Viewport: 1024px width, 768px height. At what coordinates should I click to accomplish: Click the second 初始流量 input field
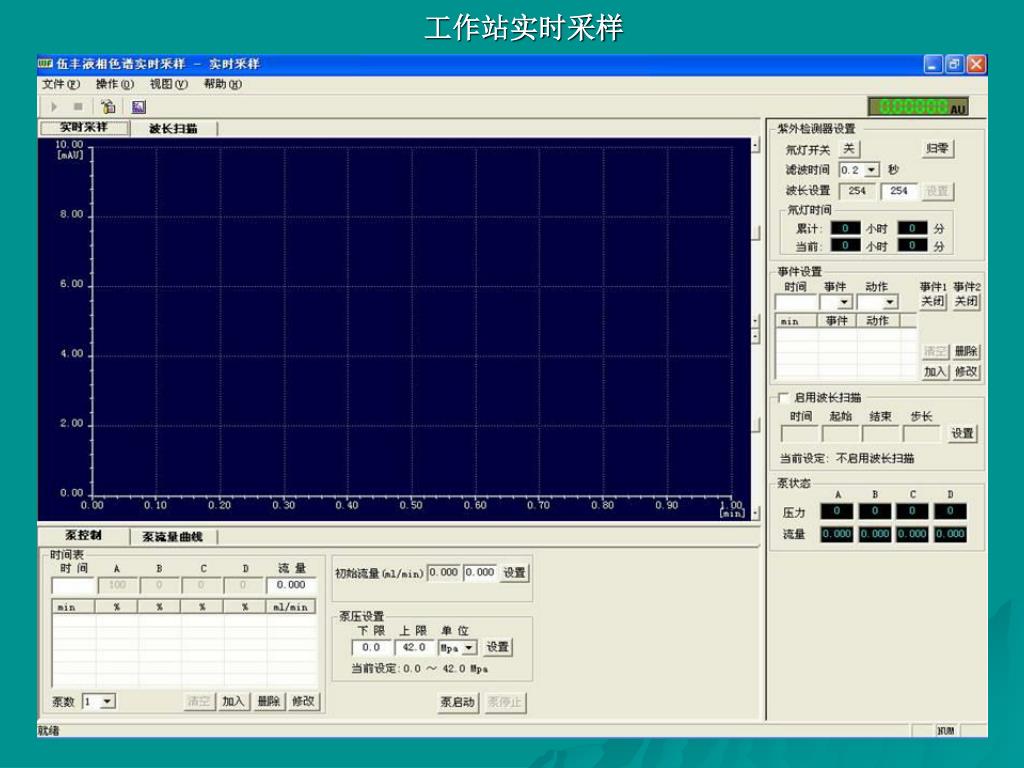coord(480,573)
